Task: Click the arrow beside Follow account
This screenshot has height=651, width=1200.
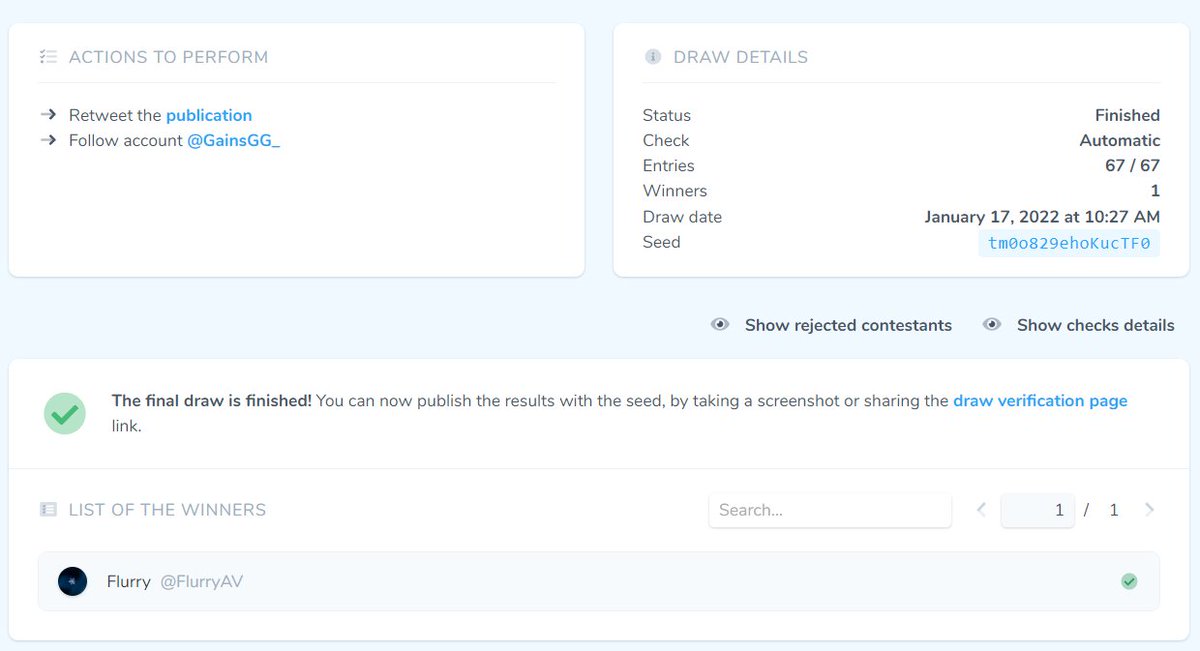Action: 48,141
